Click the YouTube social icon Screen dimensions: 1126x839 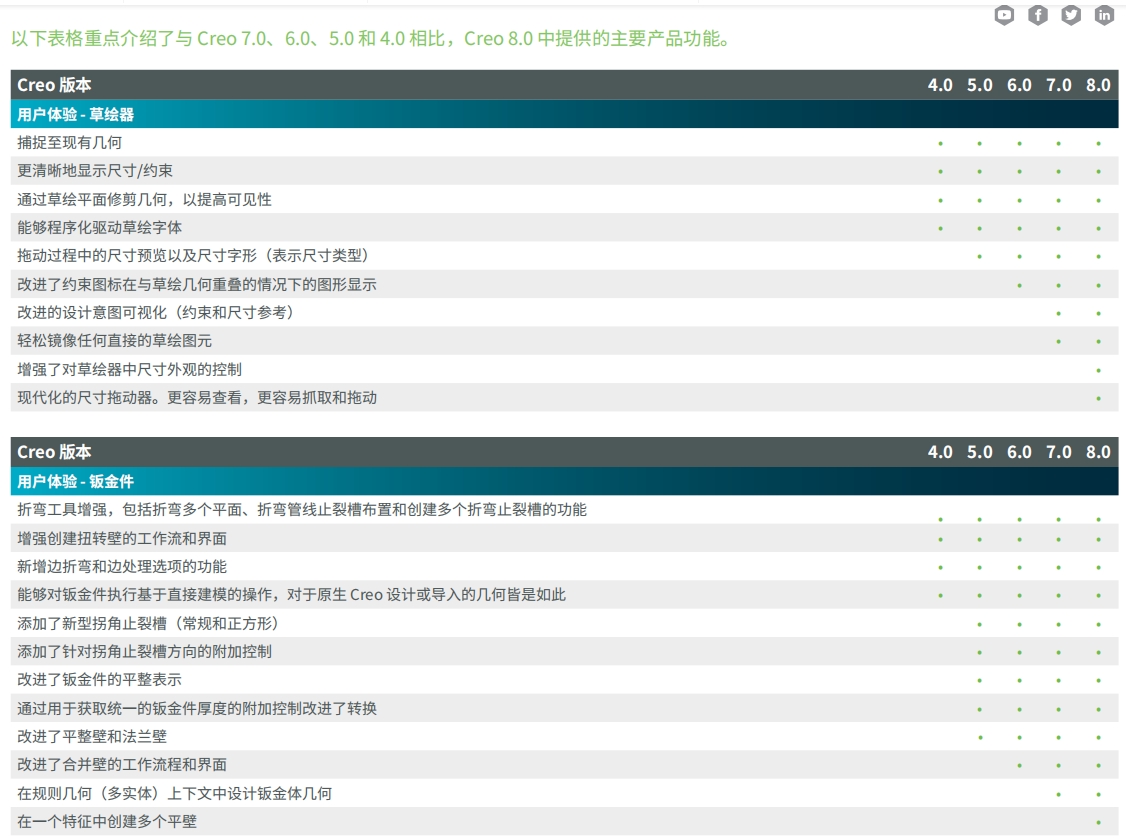click(1004, 15)
